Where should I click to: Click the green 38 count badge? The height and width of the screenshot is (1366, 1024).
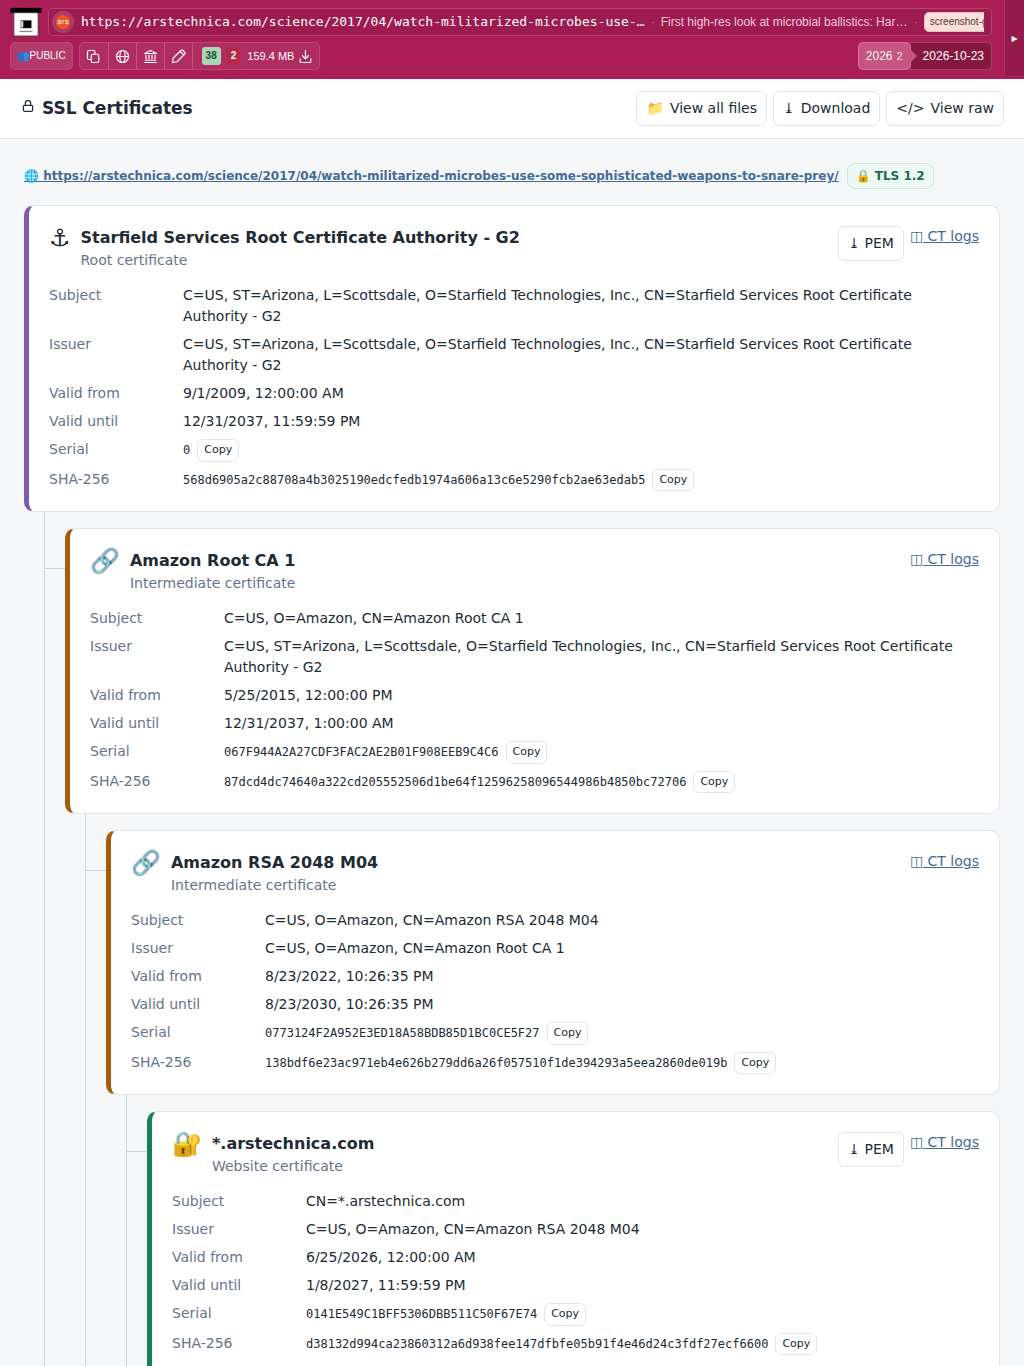(211, 56)
